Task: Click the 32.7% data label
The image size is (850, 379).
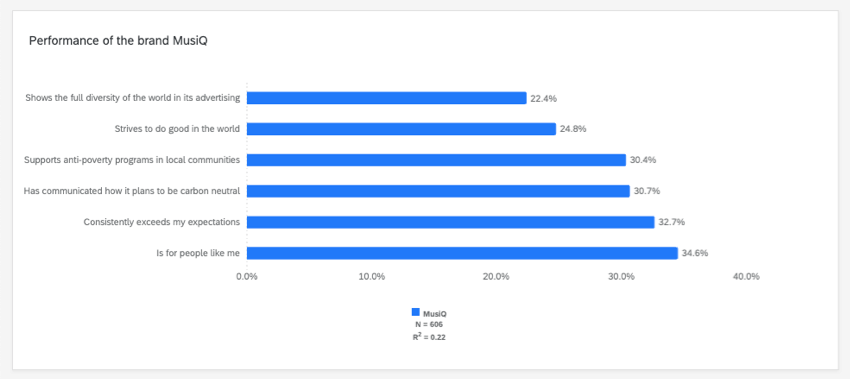Action: pyautogui.click(x=672, y=222)
